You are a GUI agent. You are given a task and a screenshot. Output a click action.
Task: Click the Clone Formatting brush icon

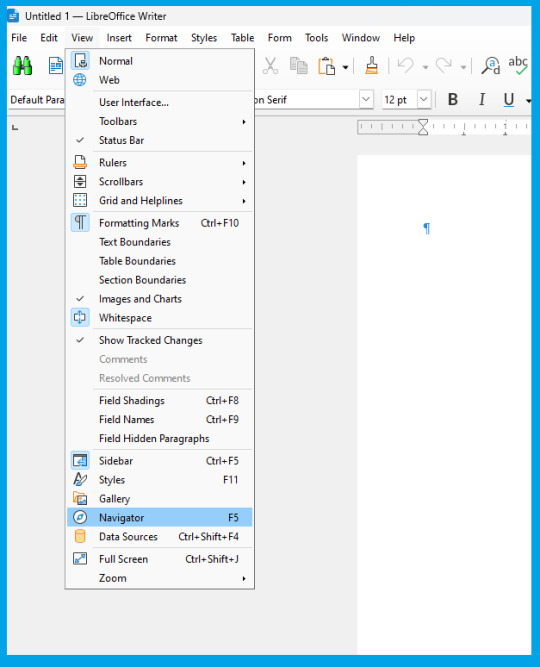[x=371, y=66]
